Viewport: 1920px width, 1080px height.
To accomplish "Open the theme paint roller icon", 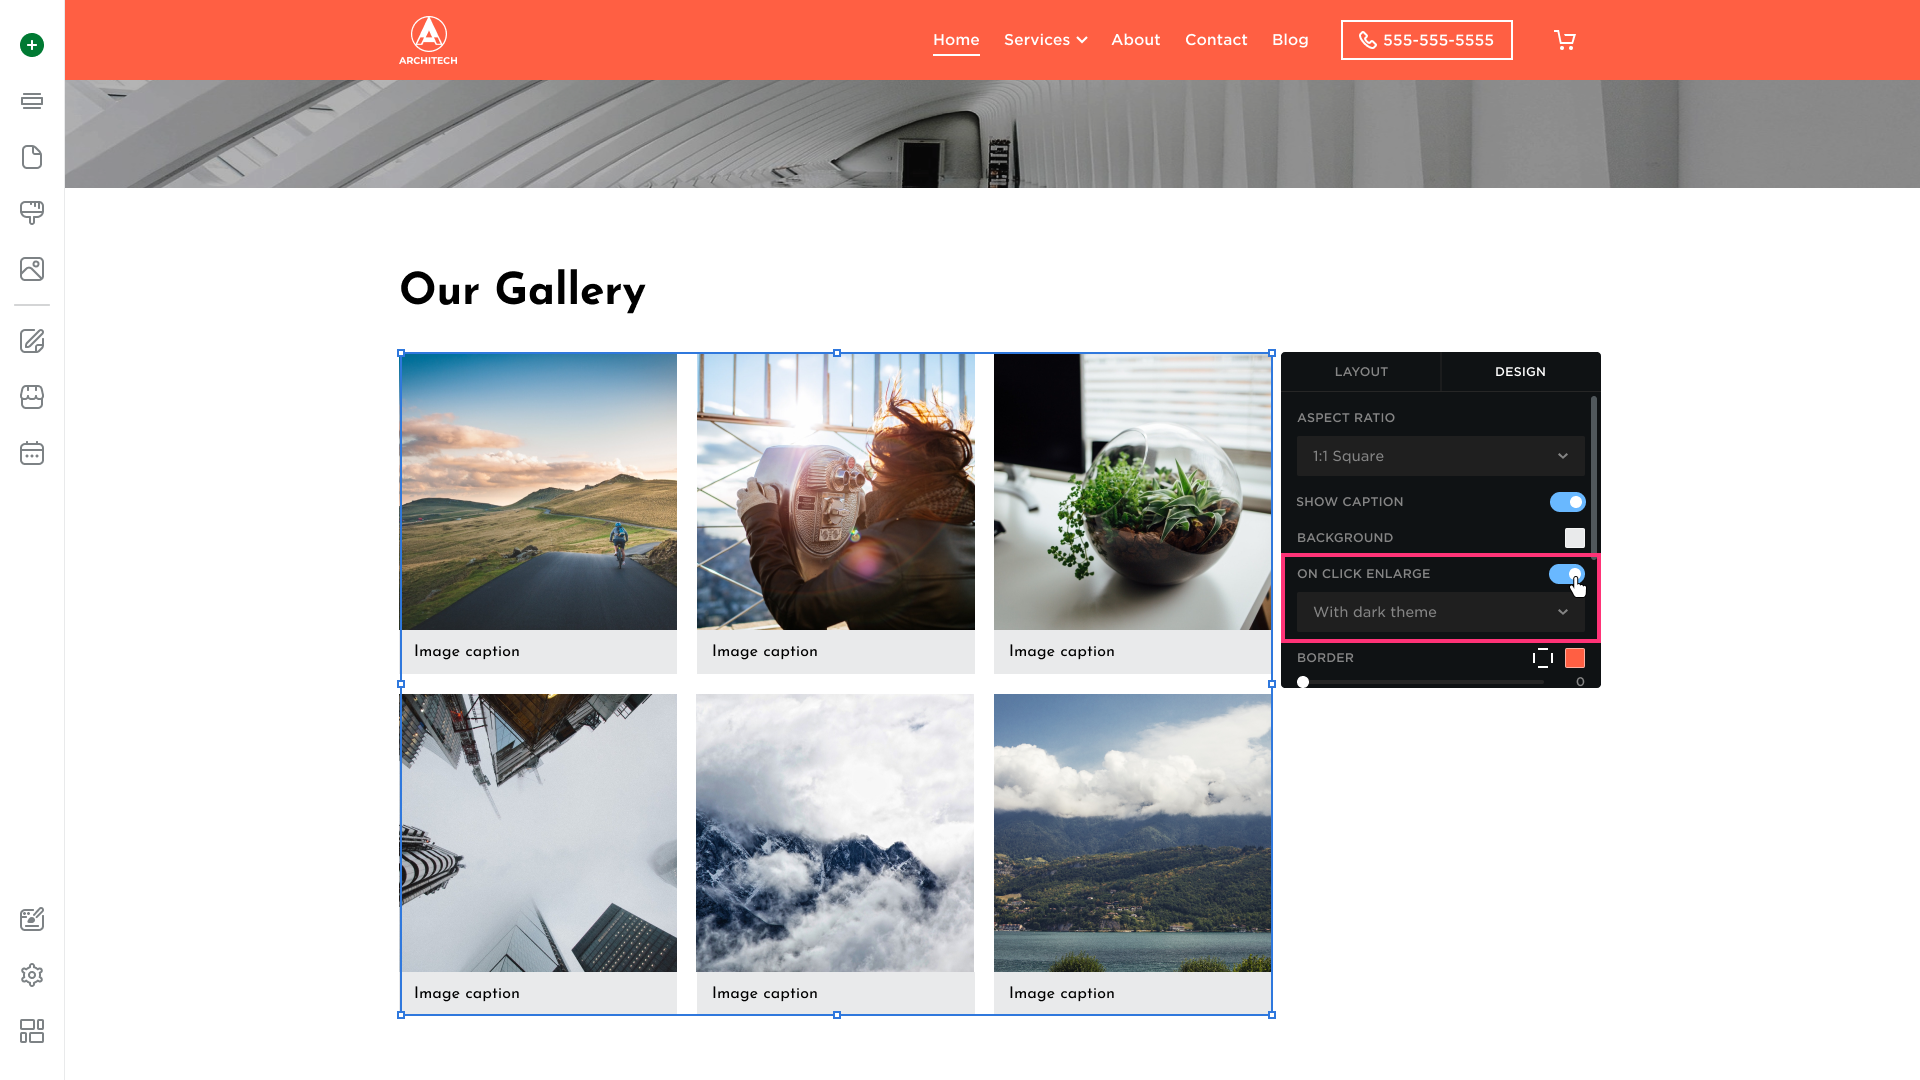I will pos(32,213).
